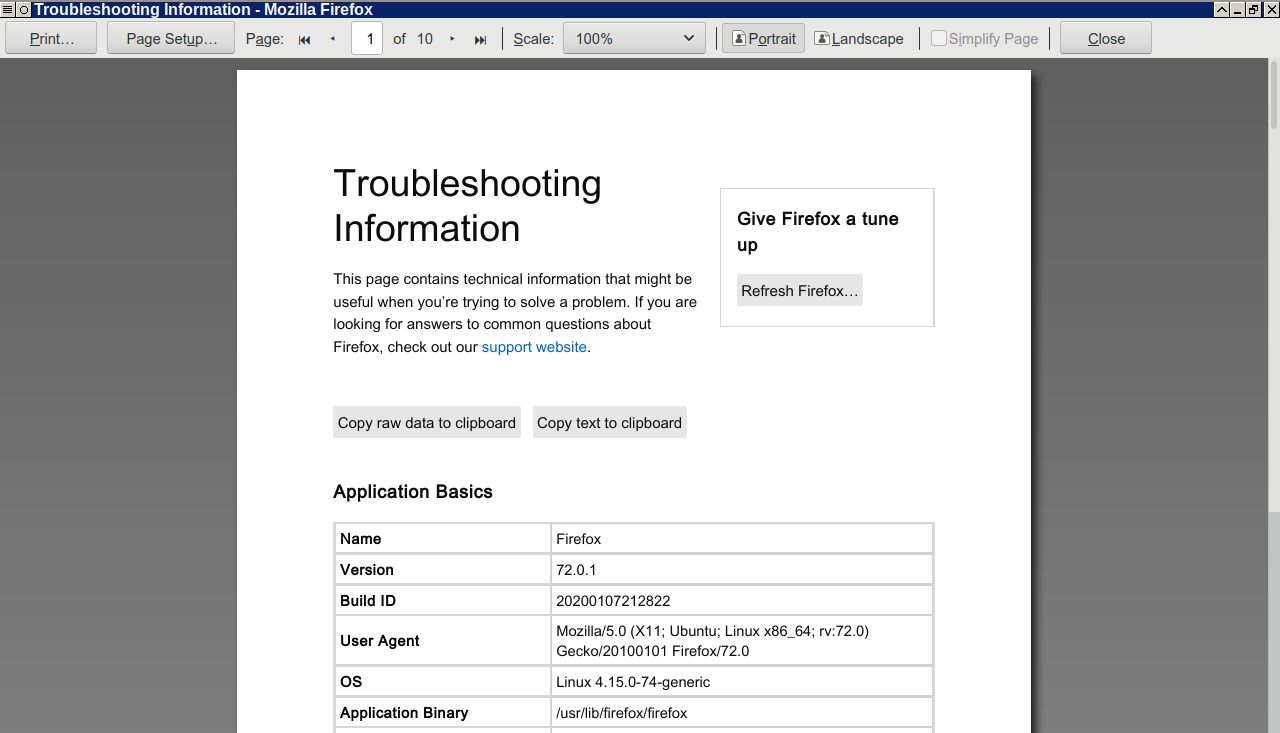Click the support website link

tap(534, 347)
